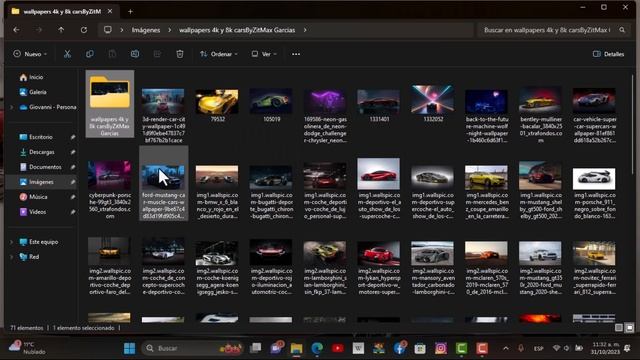The width and height of the screenshot is (640, 360).
Task: Switch to details list view icon
Action: coord(619,328)
